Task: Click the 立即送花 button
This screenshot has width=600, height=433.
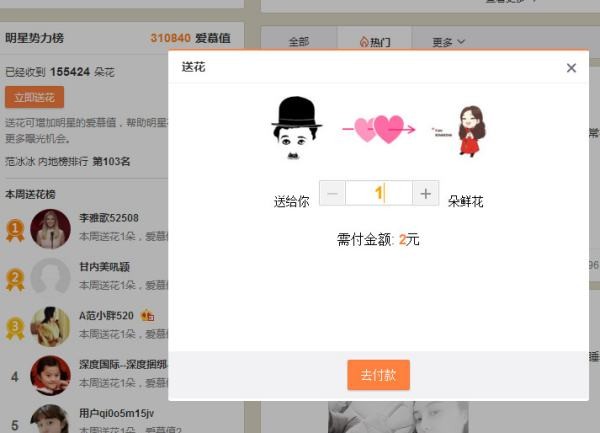Action: (34, 98)
